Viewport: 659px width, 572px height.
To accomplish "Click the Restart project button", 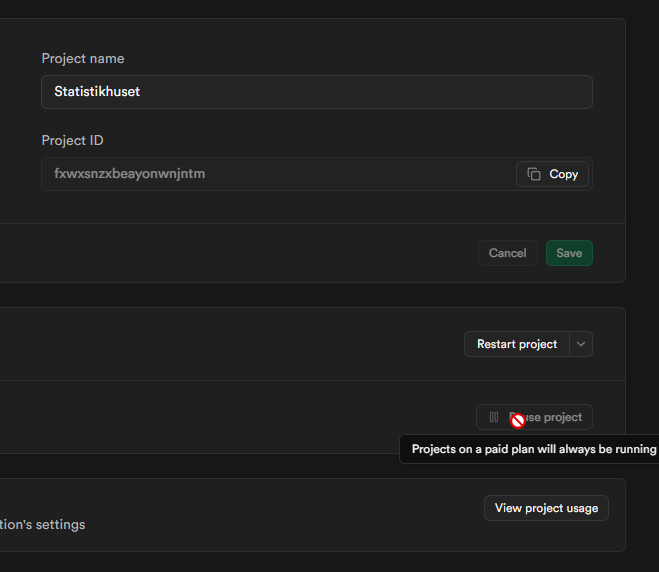I will tap(516, 344).
